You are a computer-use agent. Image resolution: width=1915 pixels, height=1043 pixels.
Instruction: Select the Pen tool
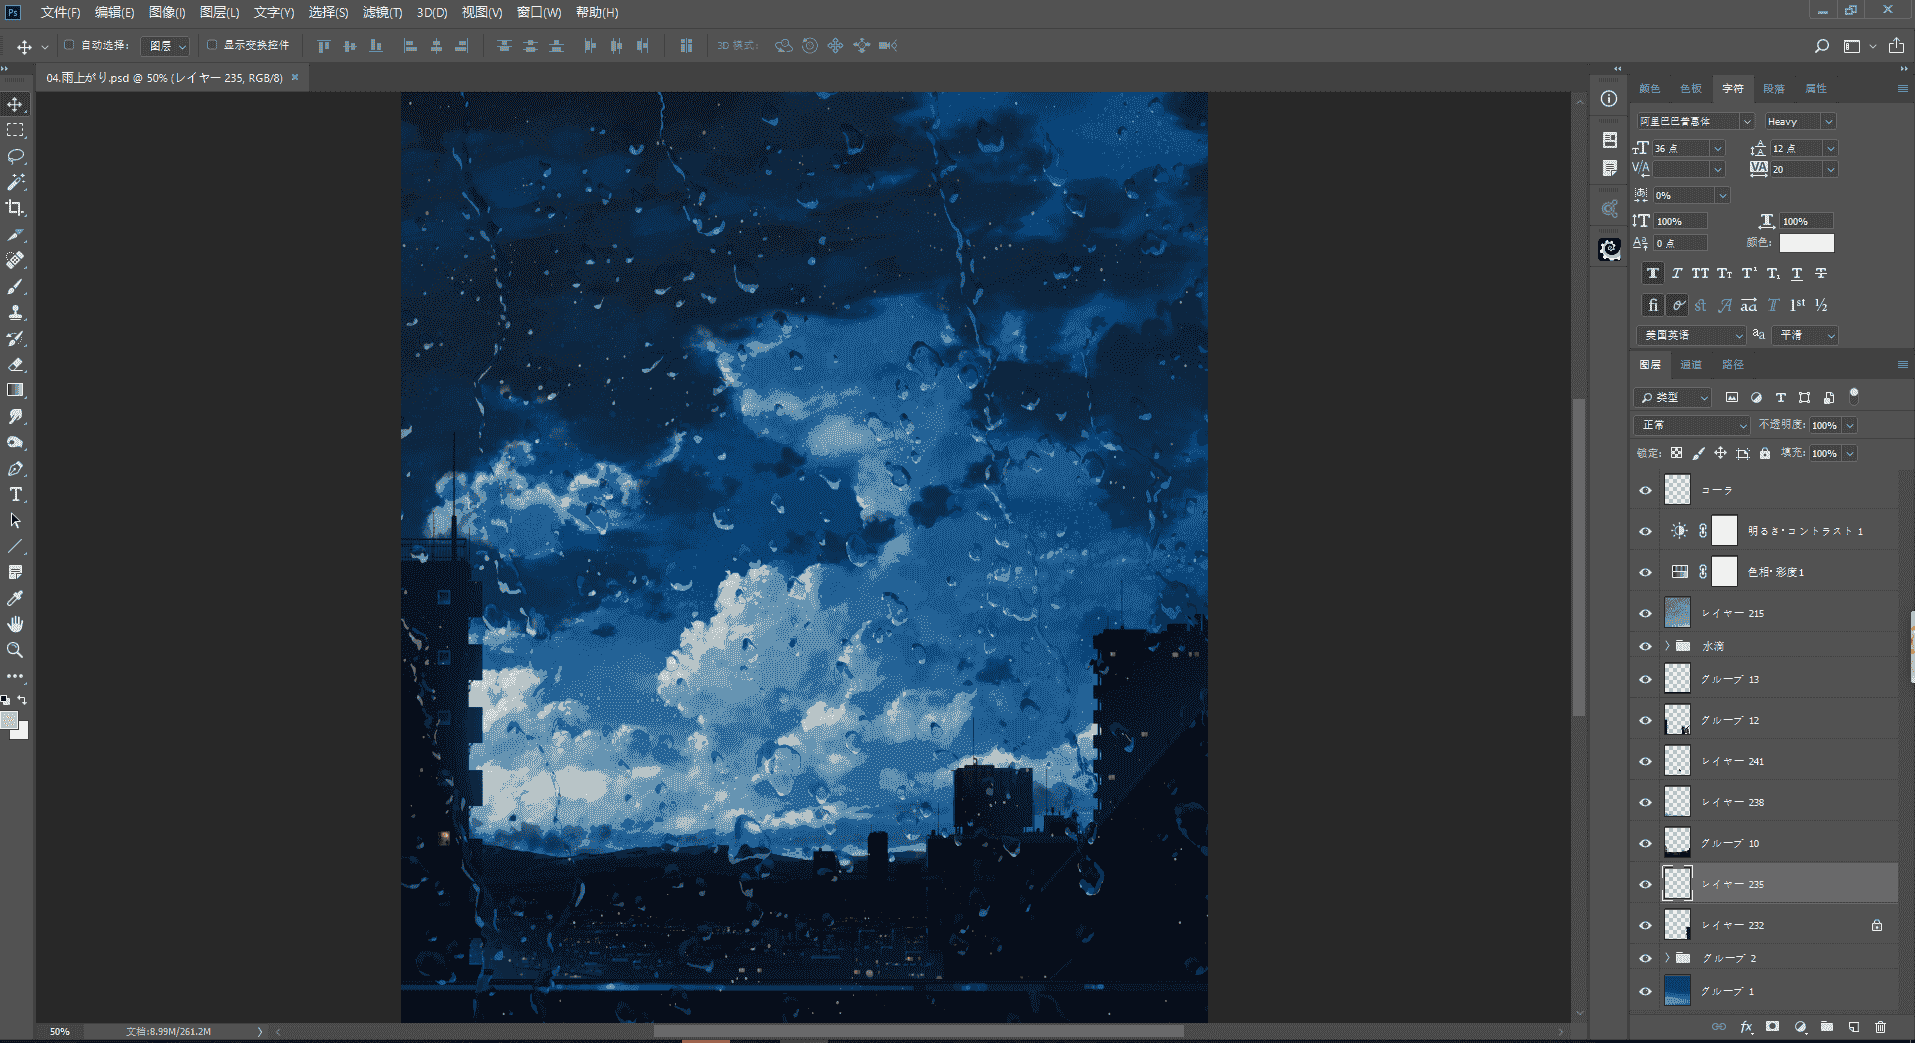(x=15, y=468)
